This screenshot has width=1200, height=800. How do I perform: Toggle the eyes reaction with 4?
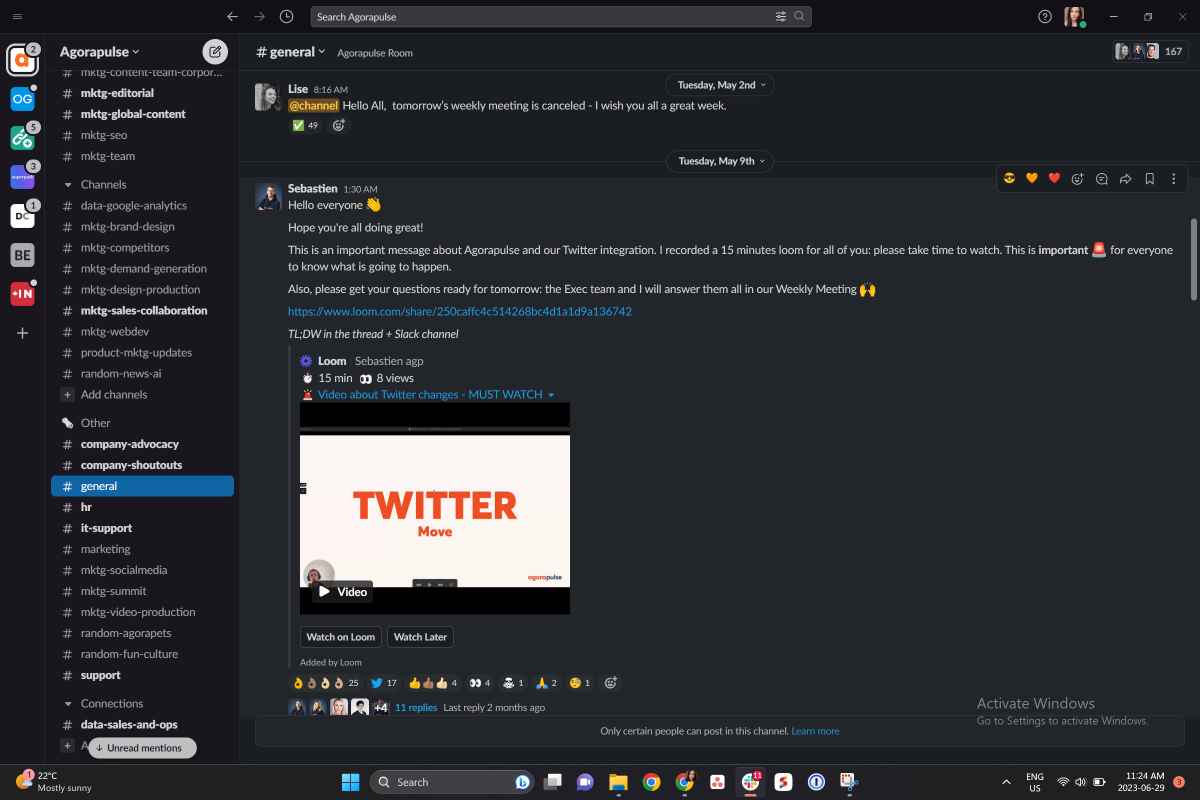coord(481,683)
